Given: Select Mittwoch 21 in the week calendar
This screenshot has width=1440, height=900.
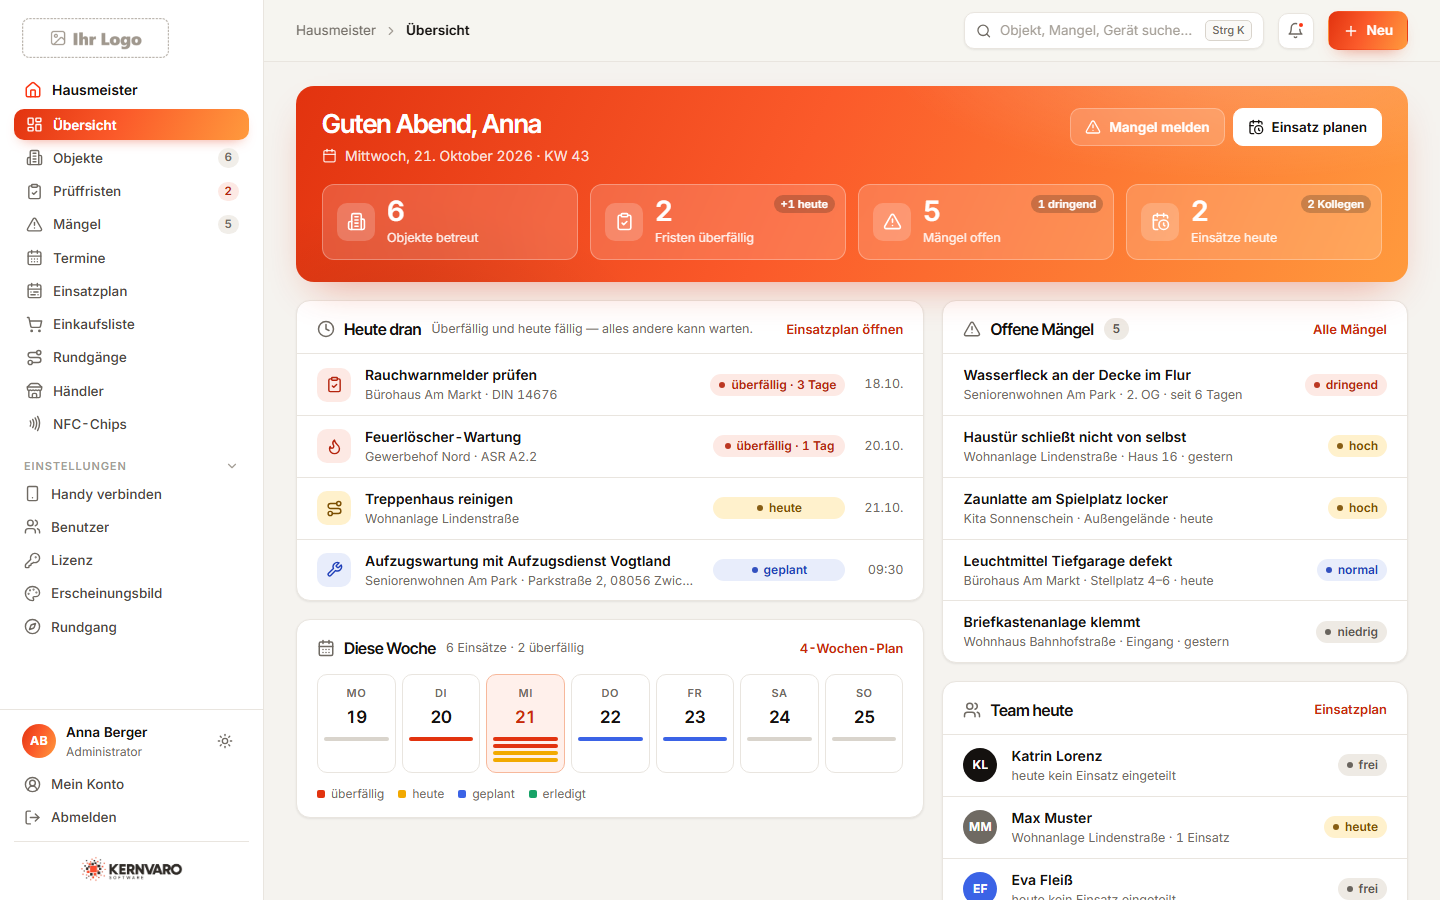Looking at the screenshot, I should pyautogui.click(x=526, y=723).
